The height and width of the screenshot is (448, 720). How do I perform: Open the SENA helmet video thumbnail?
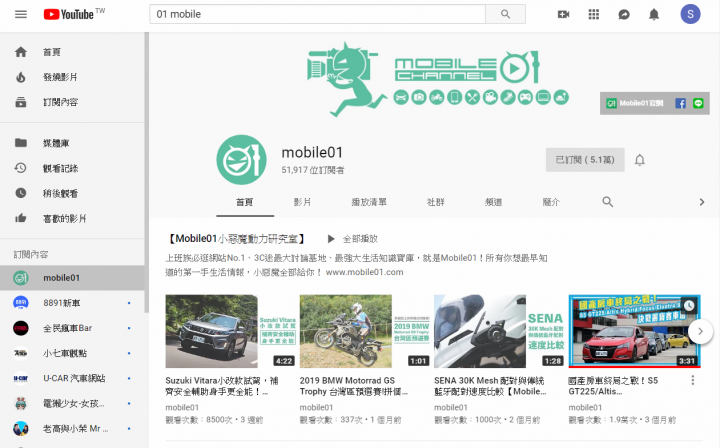coord(500,331)
